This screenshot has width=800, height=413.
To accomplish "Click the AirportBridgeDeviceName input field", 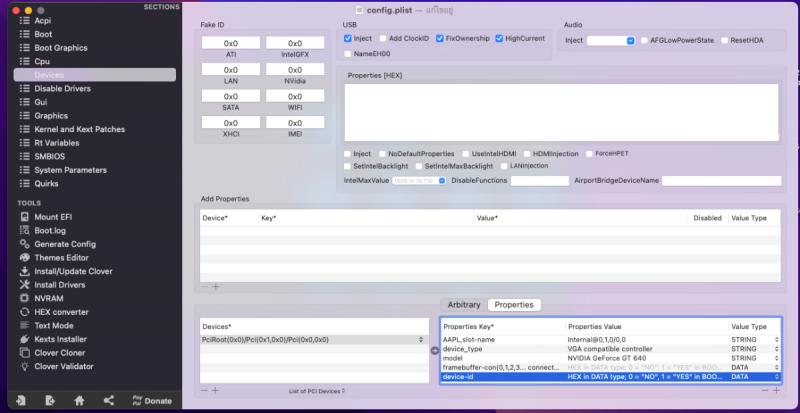I will (720, 180).
